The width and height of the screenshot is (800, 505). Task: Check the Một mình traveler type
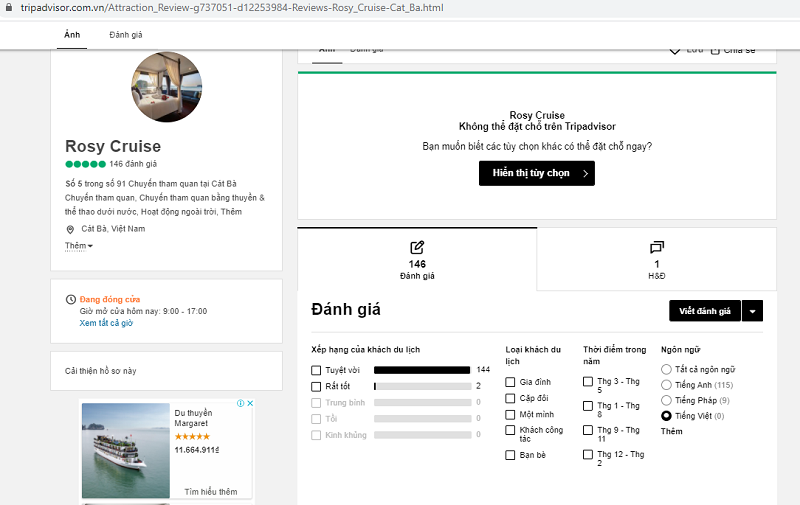pos(510,415)
